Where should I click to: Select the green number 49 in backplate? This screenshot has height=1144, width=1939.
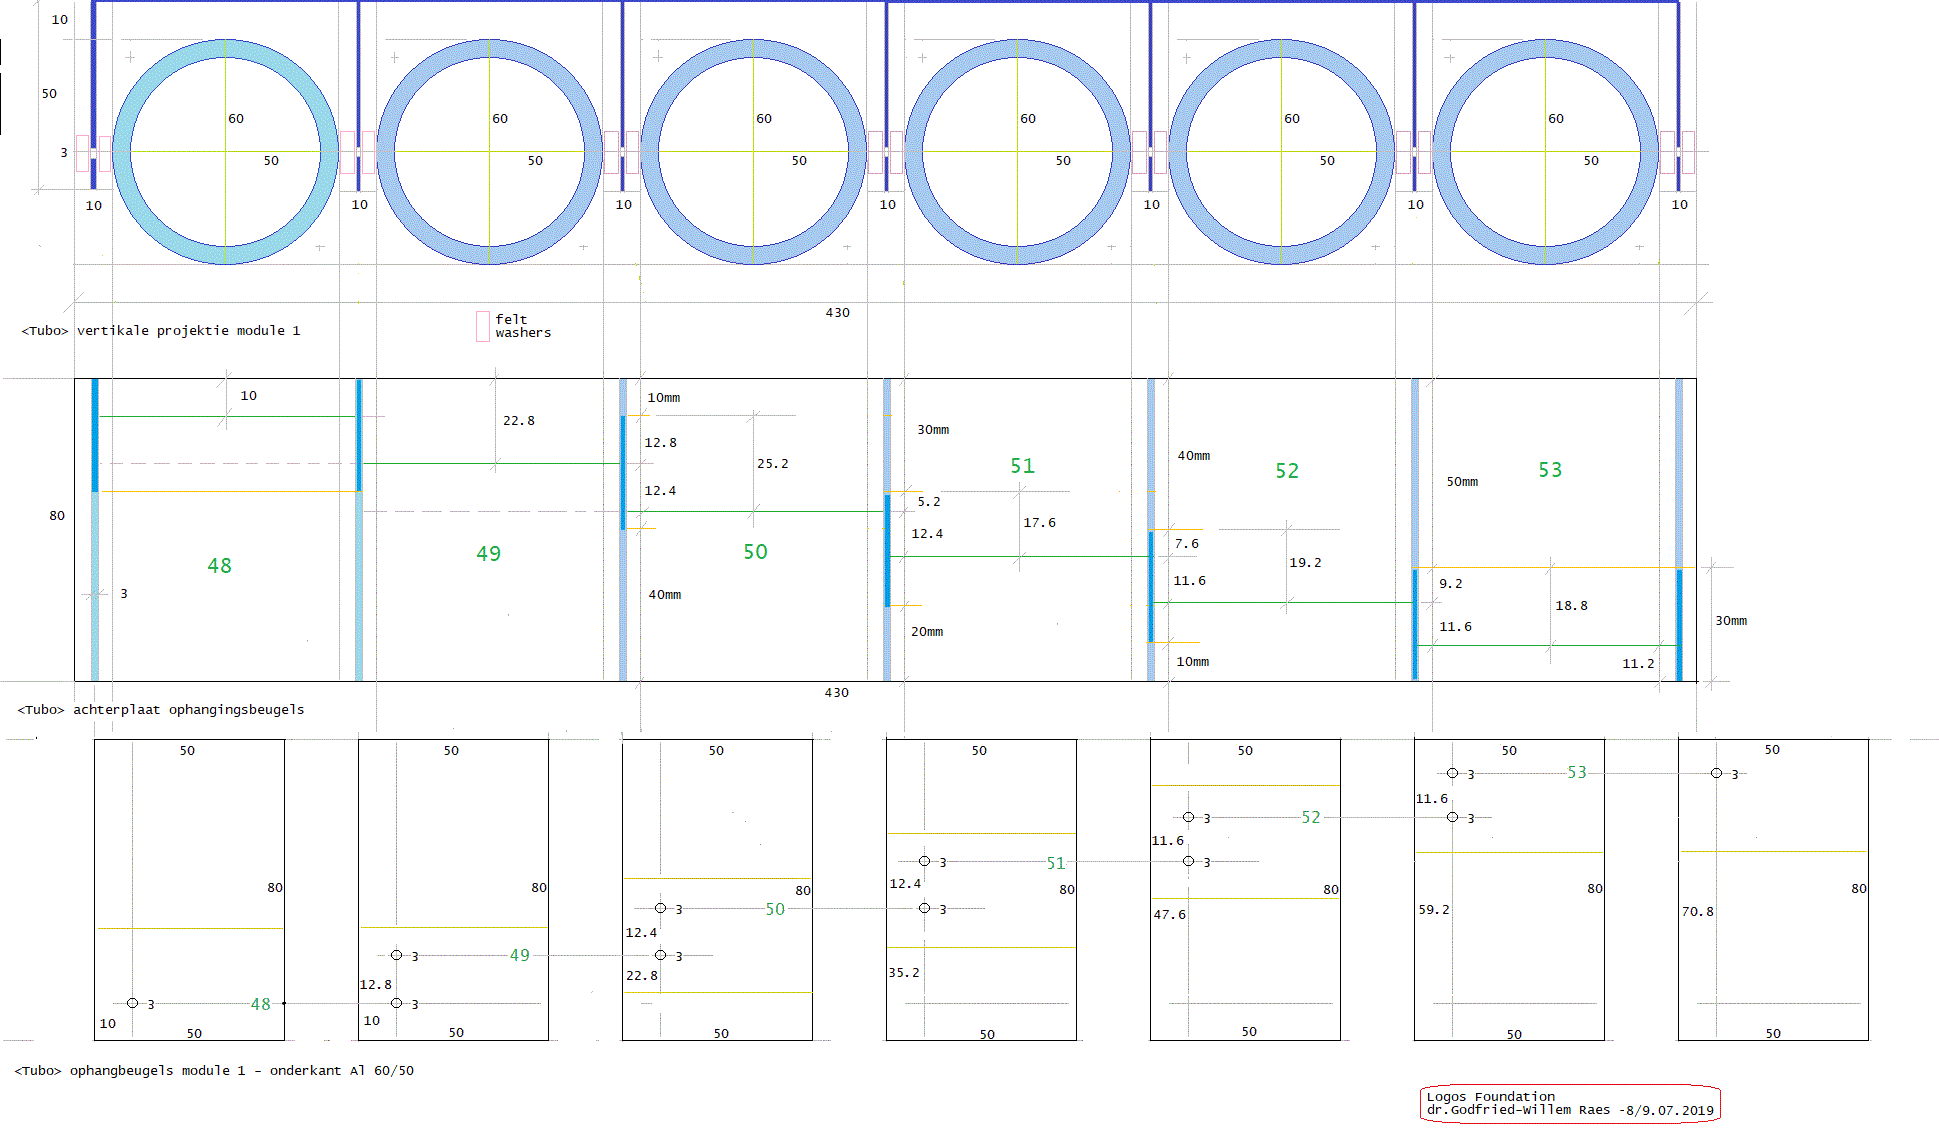point(488,554)
